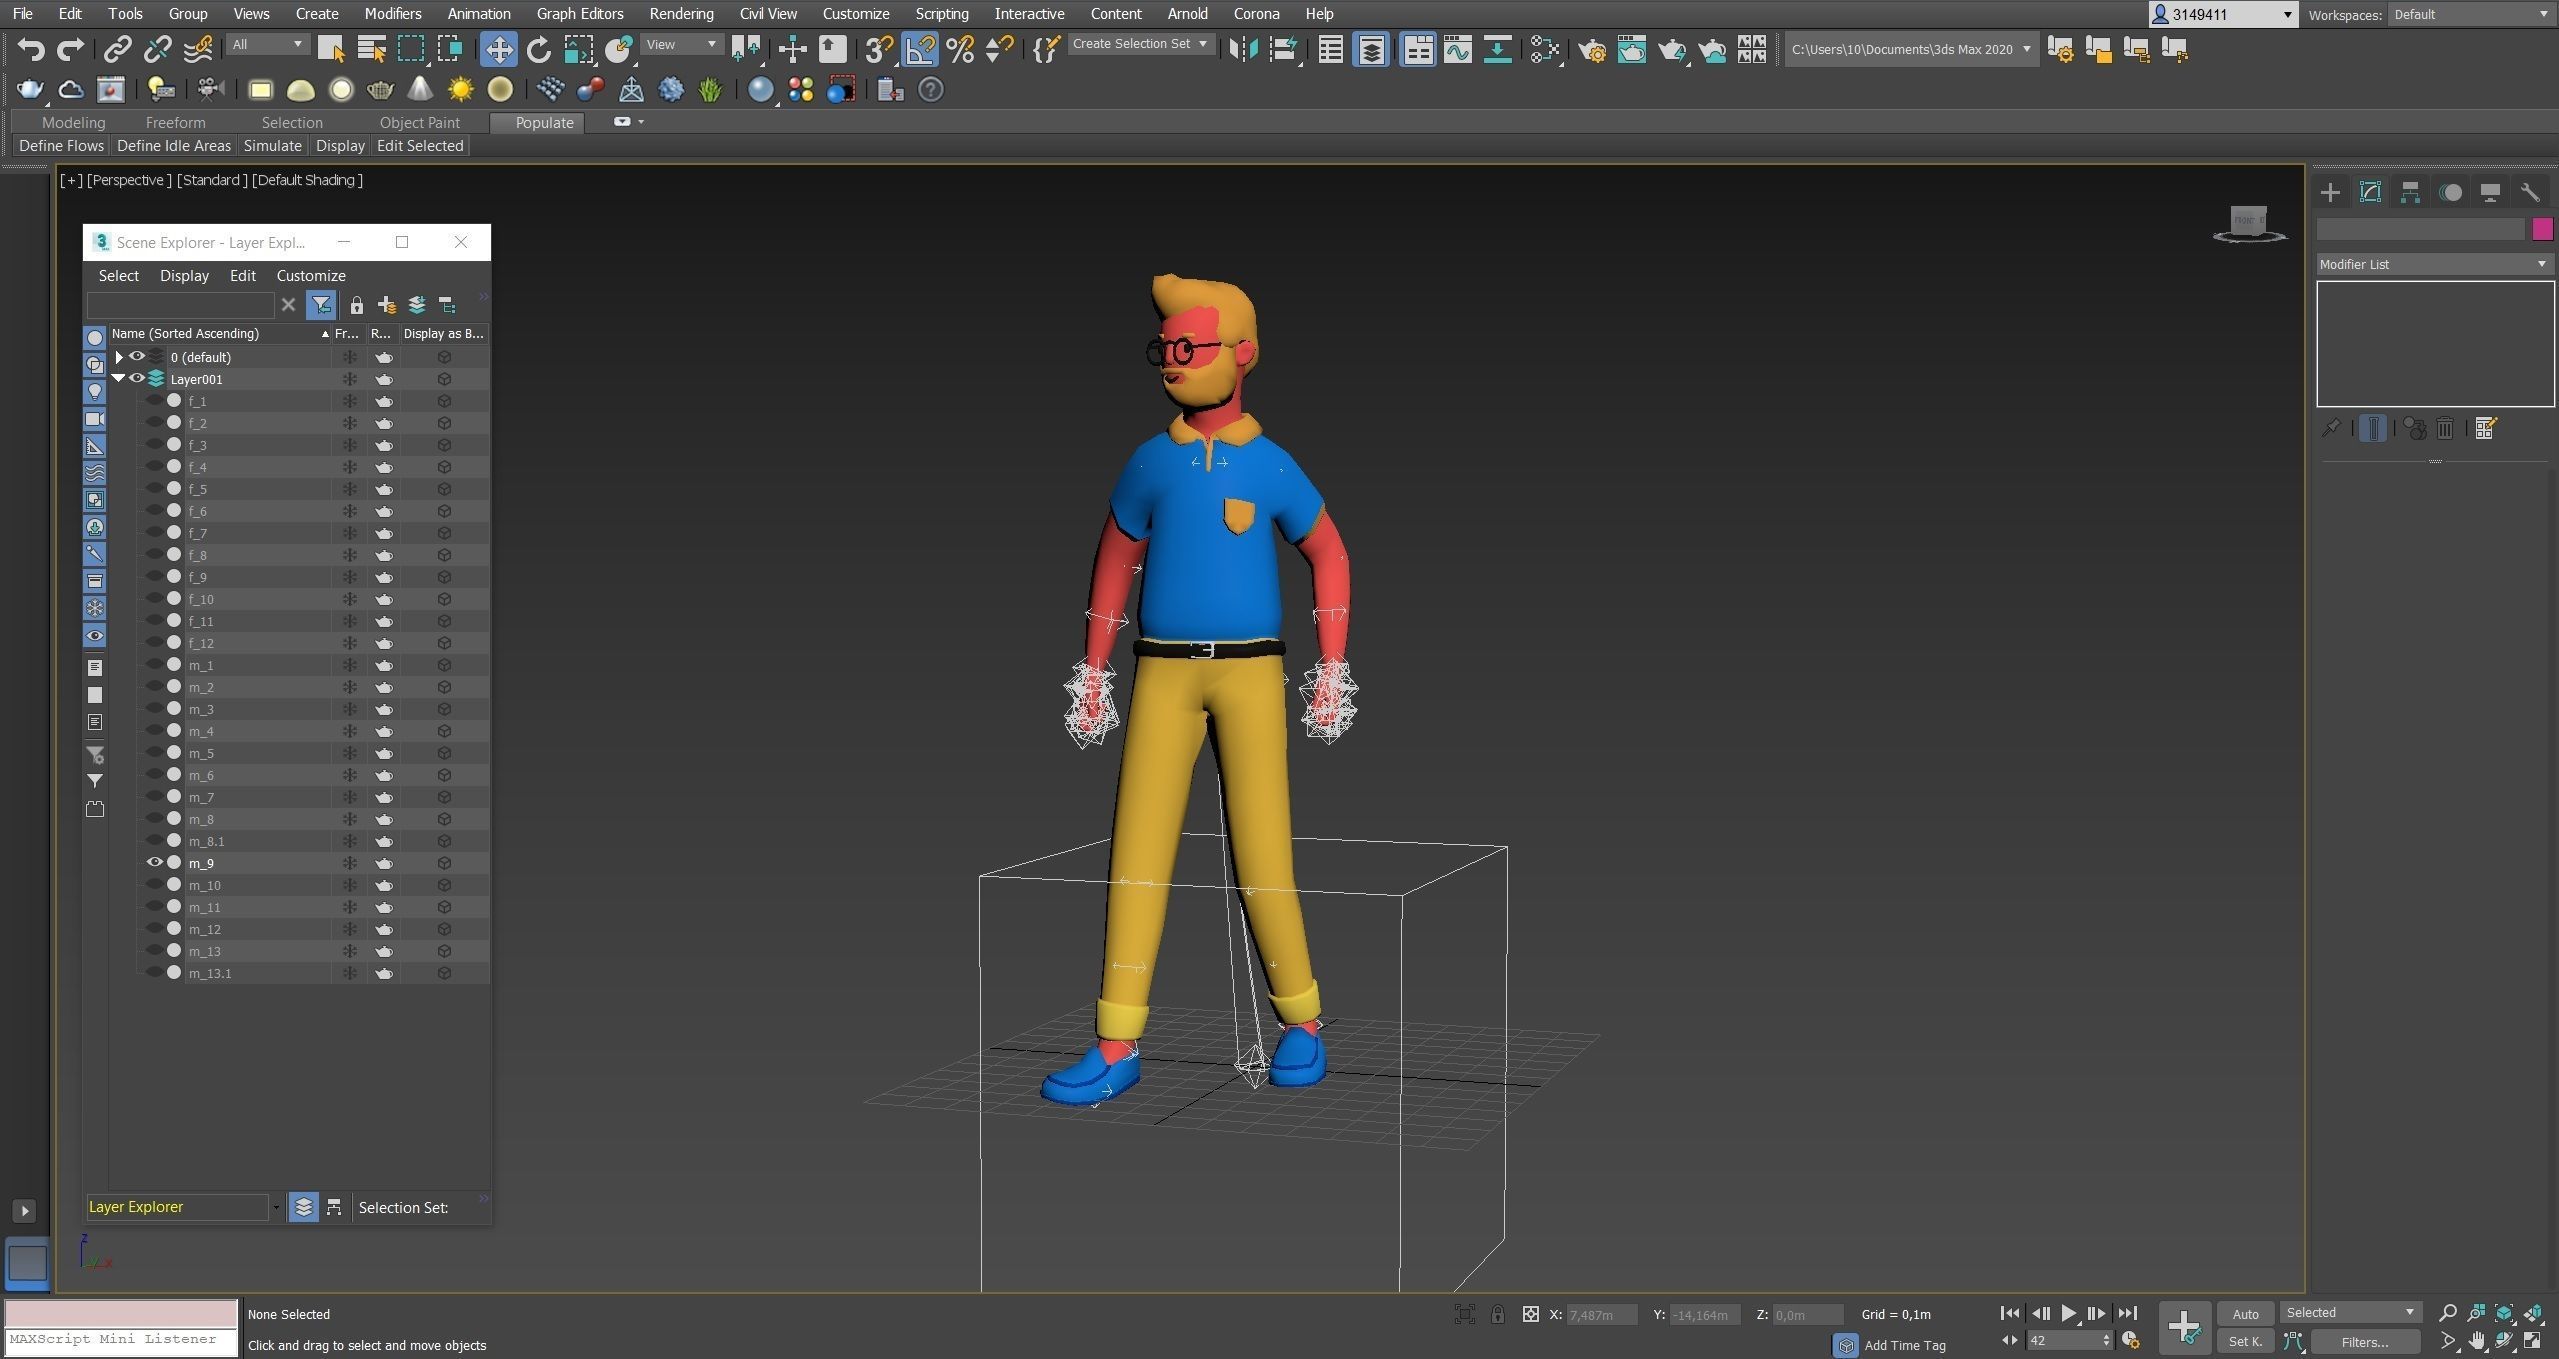
Task: Create a Teapot primitive from toolbar
Action: tap(380, 90)
